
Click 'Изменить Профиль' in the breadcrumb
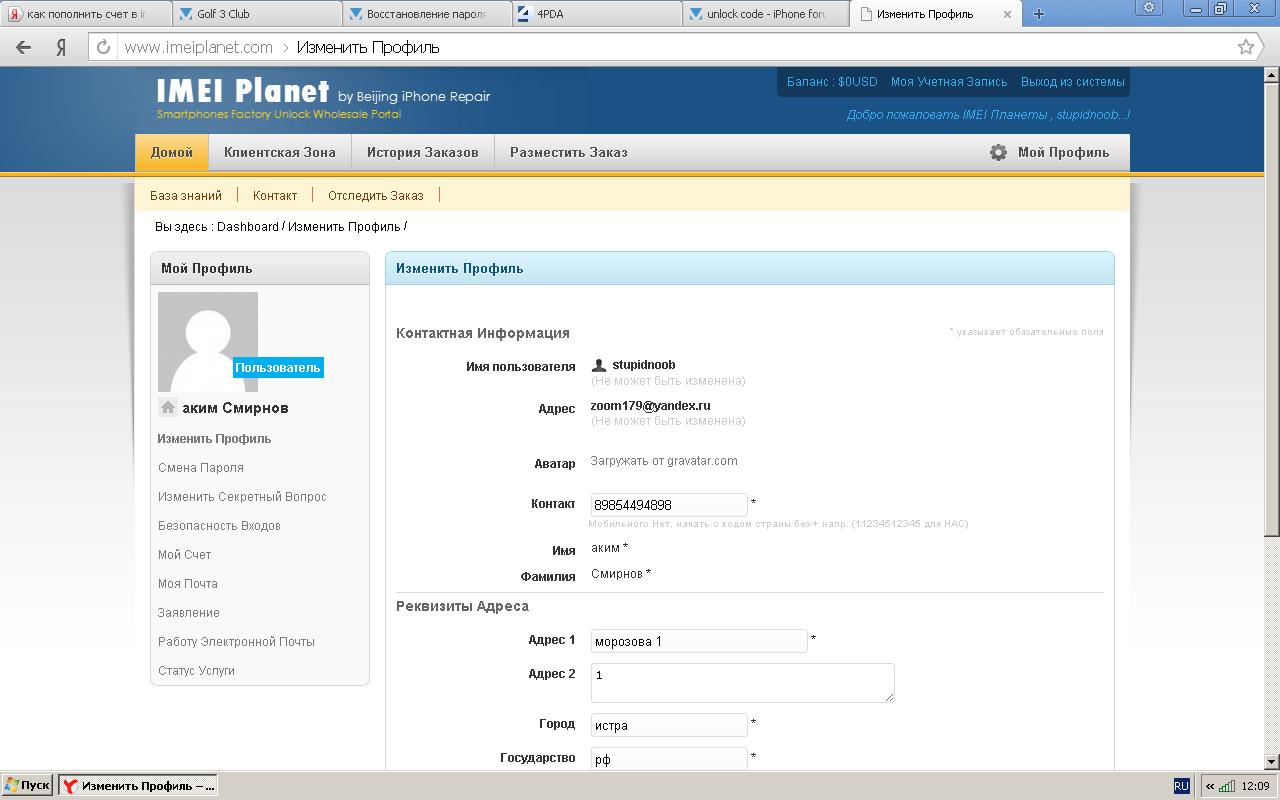click(x=344, y=226)
